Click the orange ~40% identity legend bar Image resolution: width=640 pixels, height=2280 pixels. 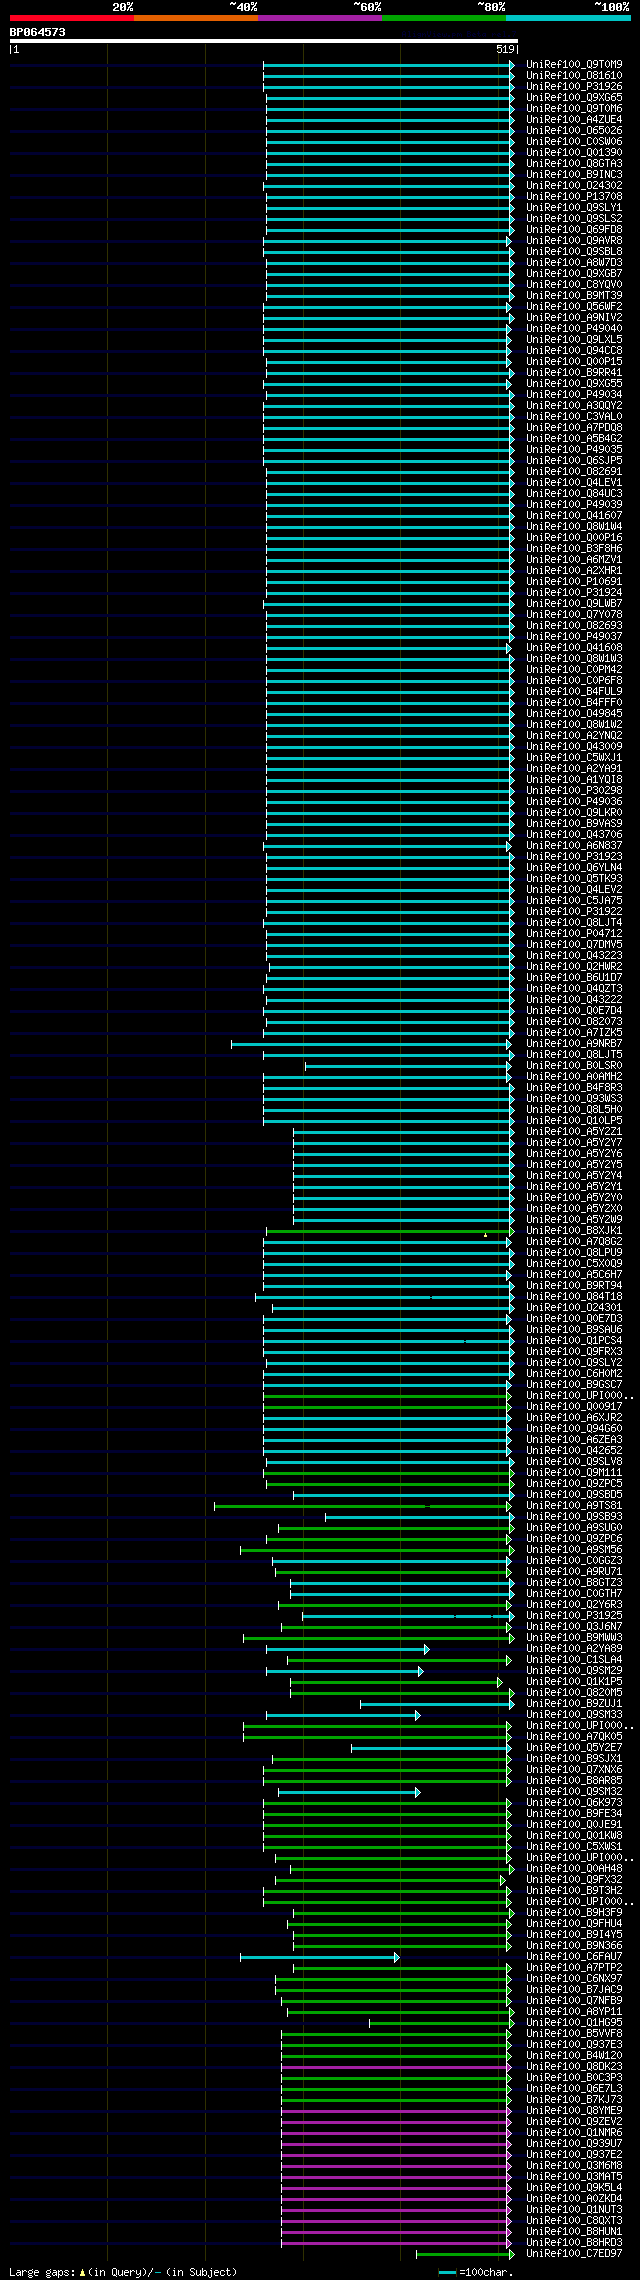[195, 18]
